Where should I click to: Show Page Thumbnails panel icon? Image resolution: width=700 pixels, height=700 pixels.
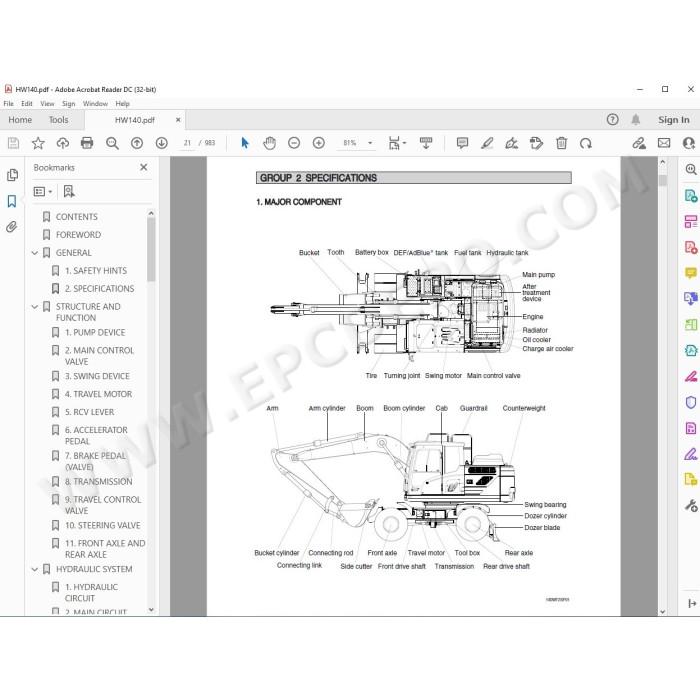(x=12, y=175)
